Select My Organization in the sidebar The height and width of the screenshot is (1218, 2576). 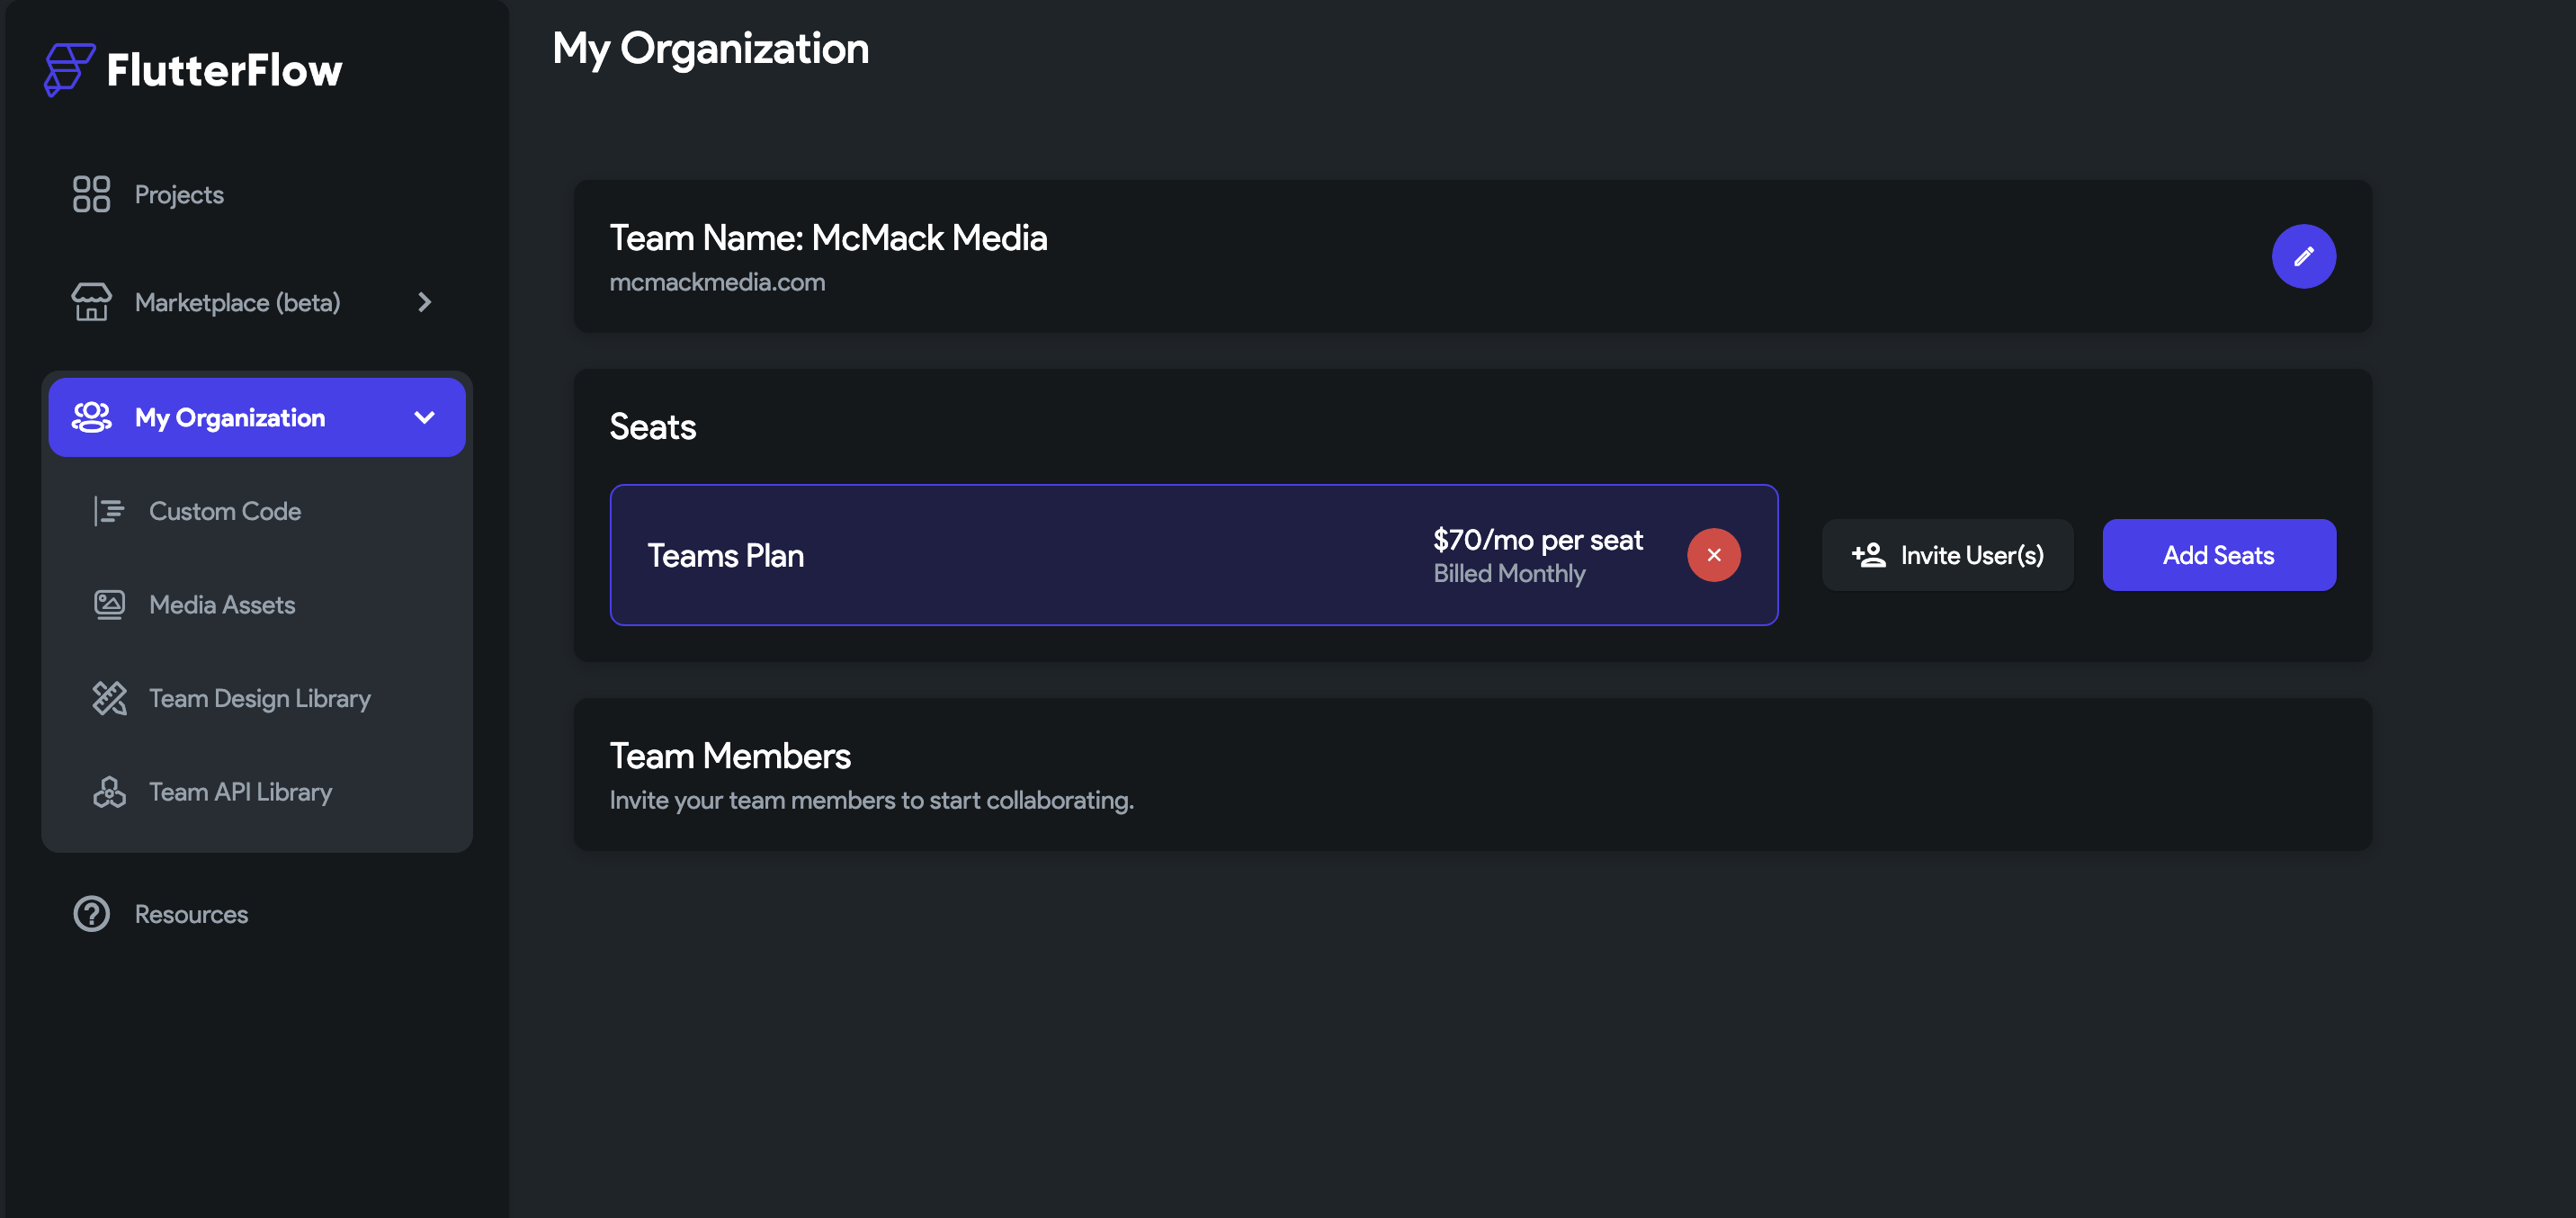pyautogui.click(x=230, y=417)
